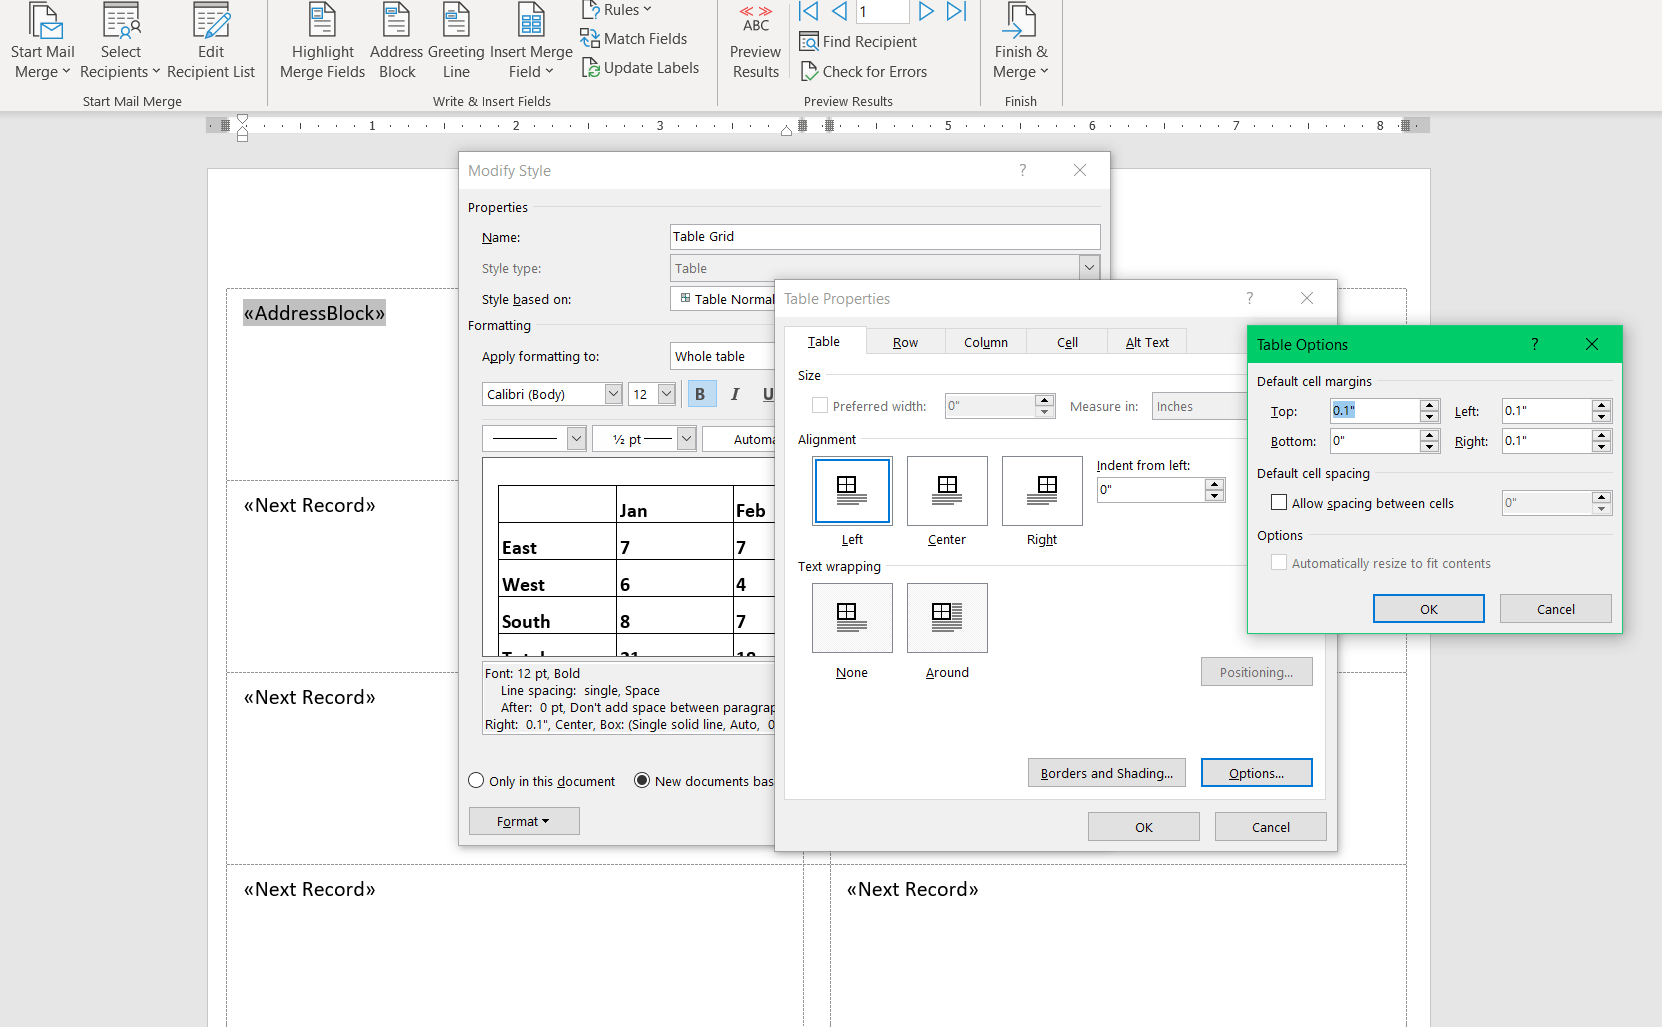Select Left table alignment
Image resolution: width=1662 pixels, height=1027 pixels.
click(x=852, y=491)
